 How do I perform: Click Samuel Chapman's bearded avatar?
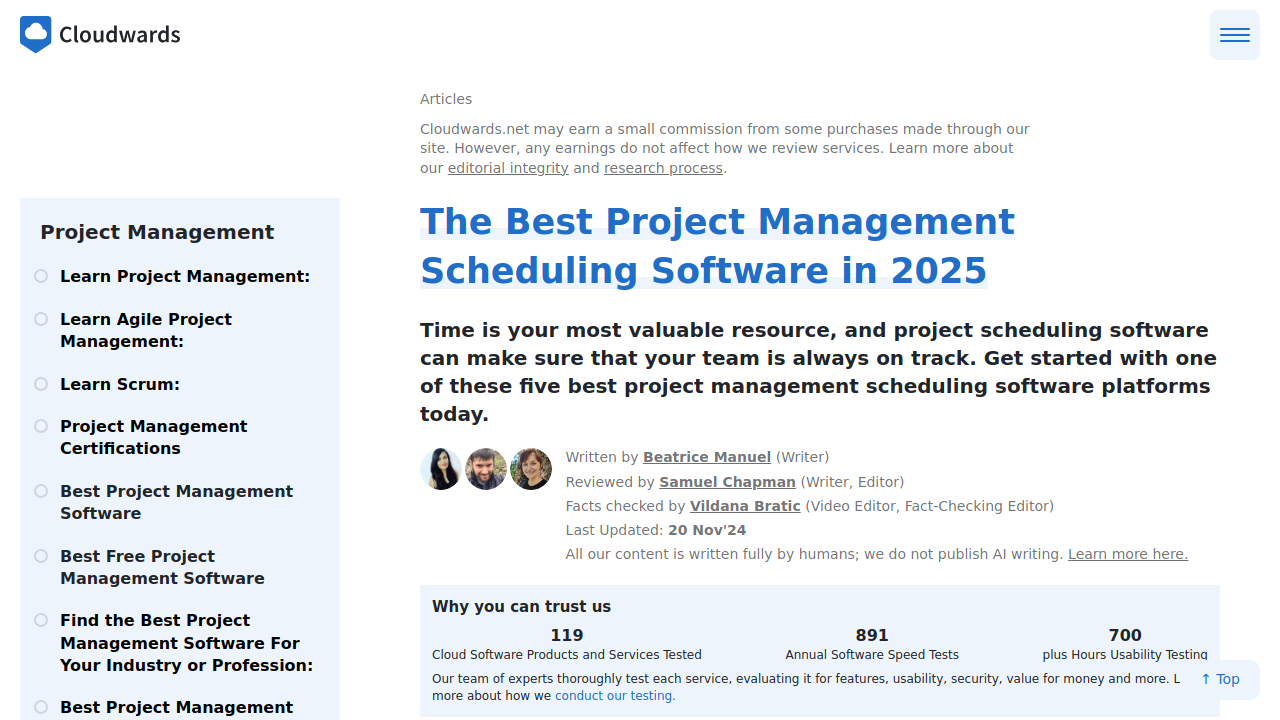486,469
